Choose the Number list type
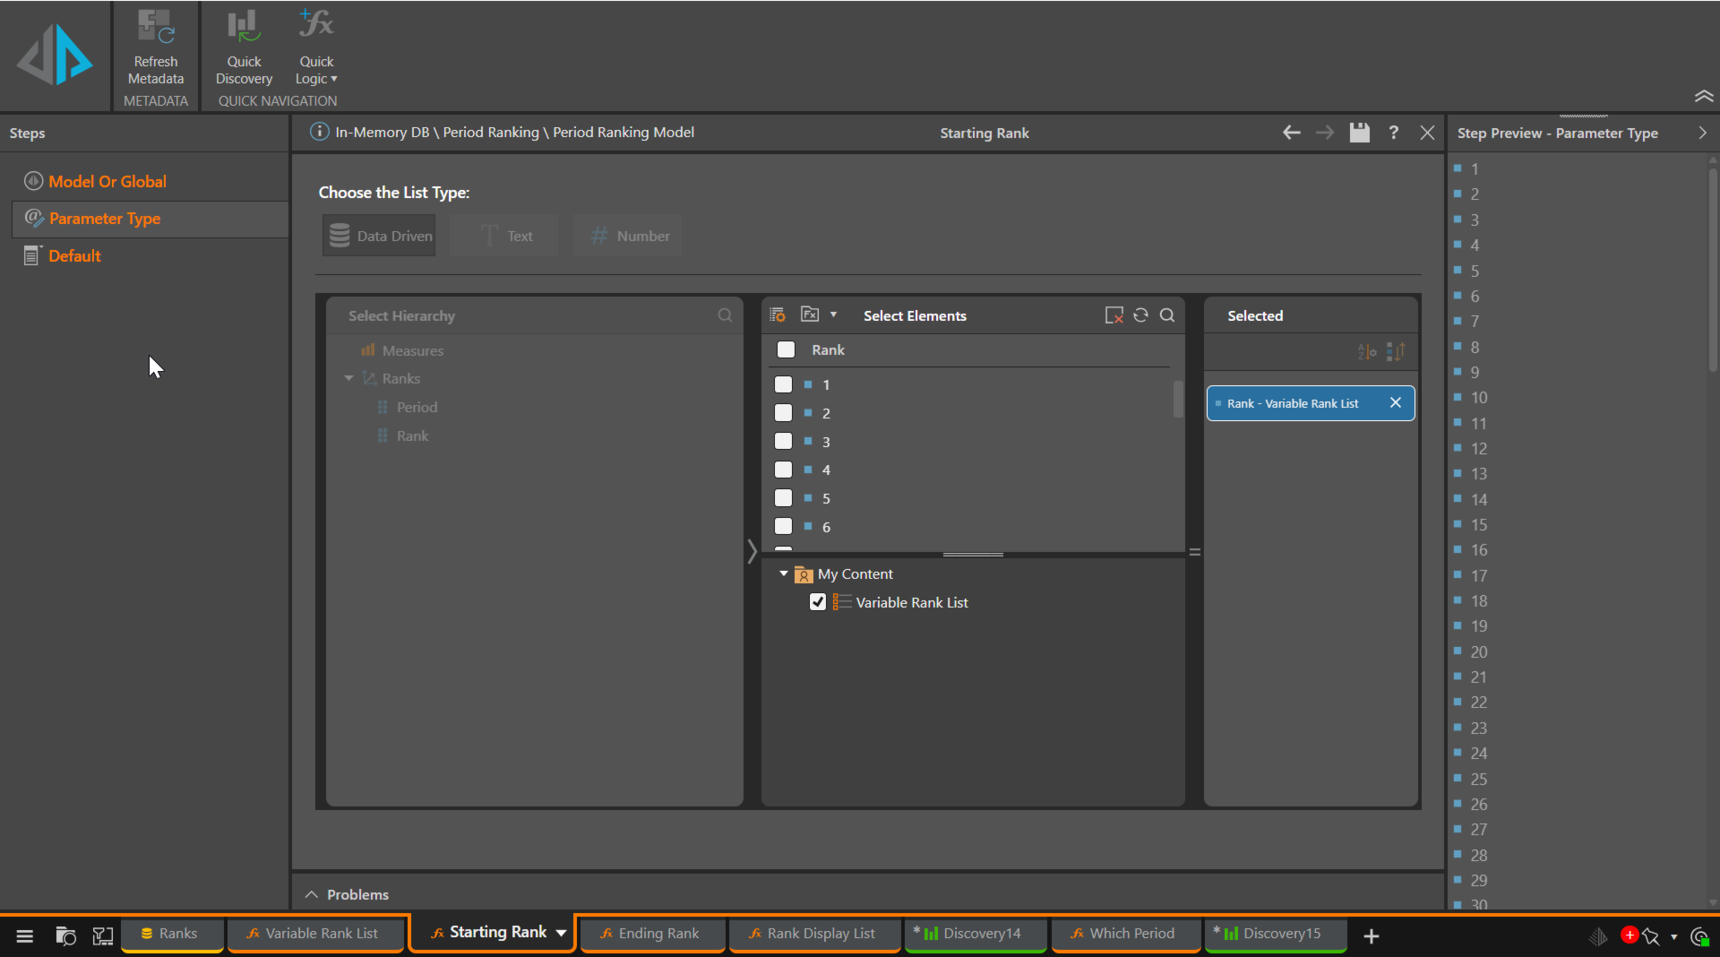Screen dimensions: 1720x957 tap(628, 236)
